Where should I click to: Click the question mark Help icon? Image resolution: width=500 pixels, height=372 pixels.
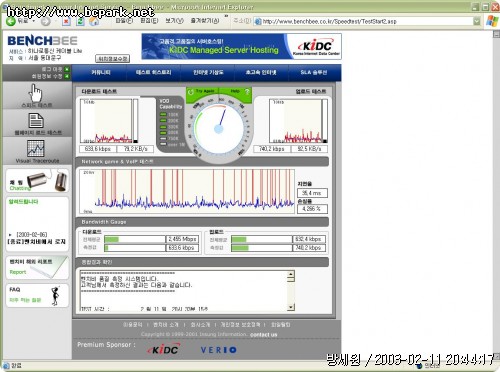247,91
